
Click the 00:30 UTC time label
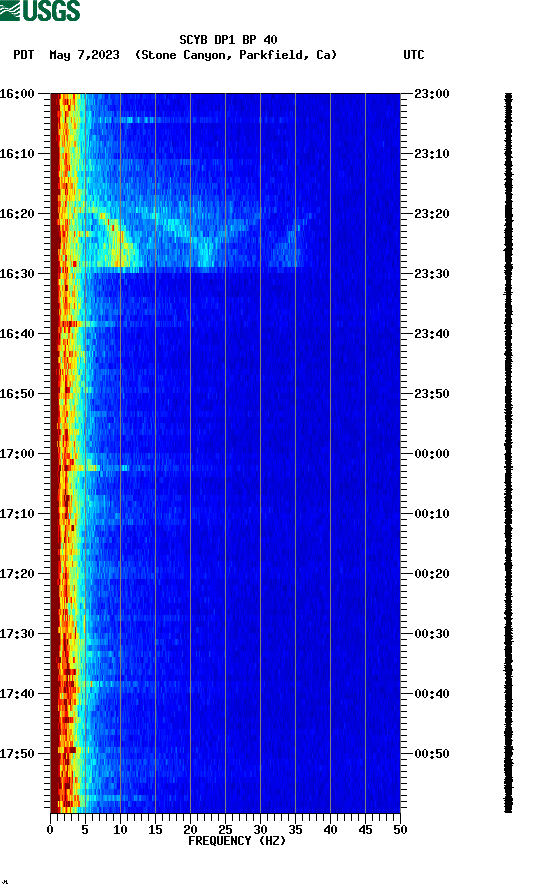click(432, 634)
